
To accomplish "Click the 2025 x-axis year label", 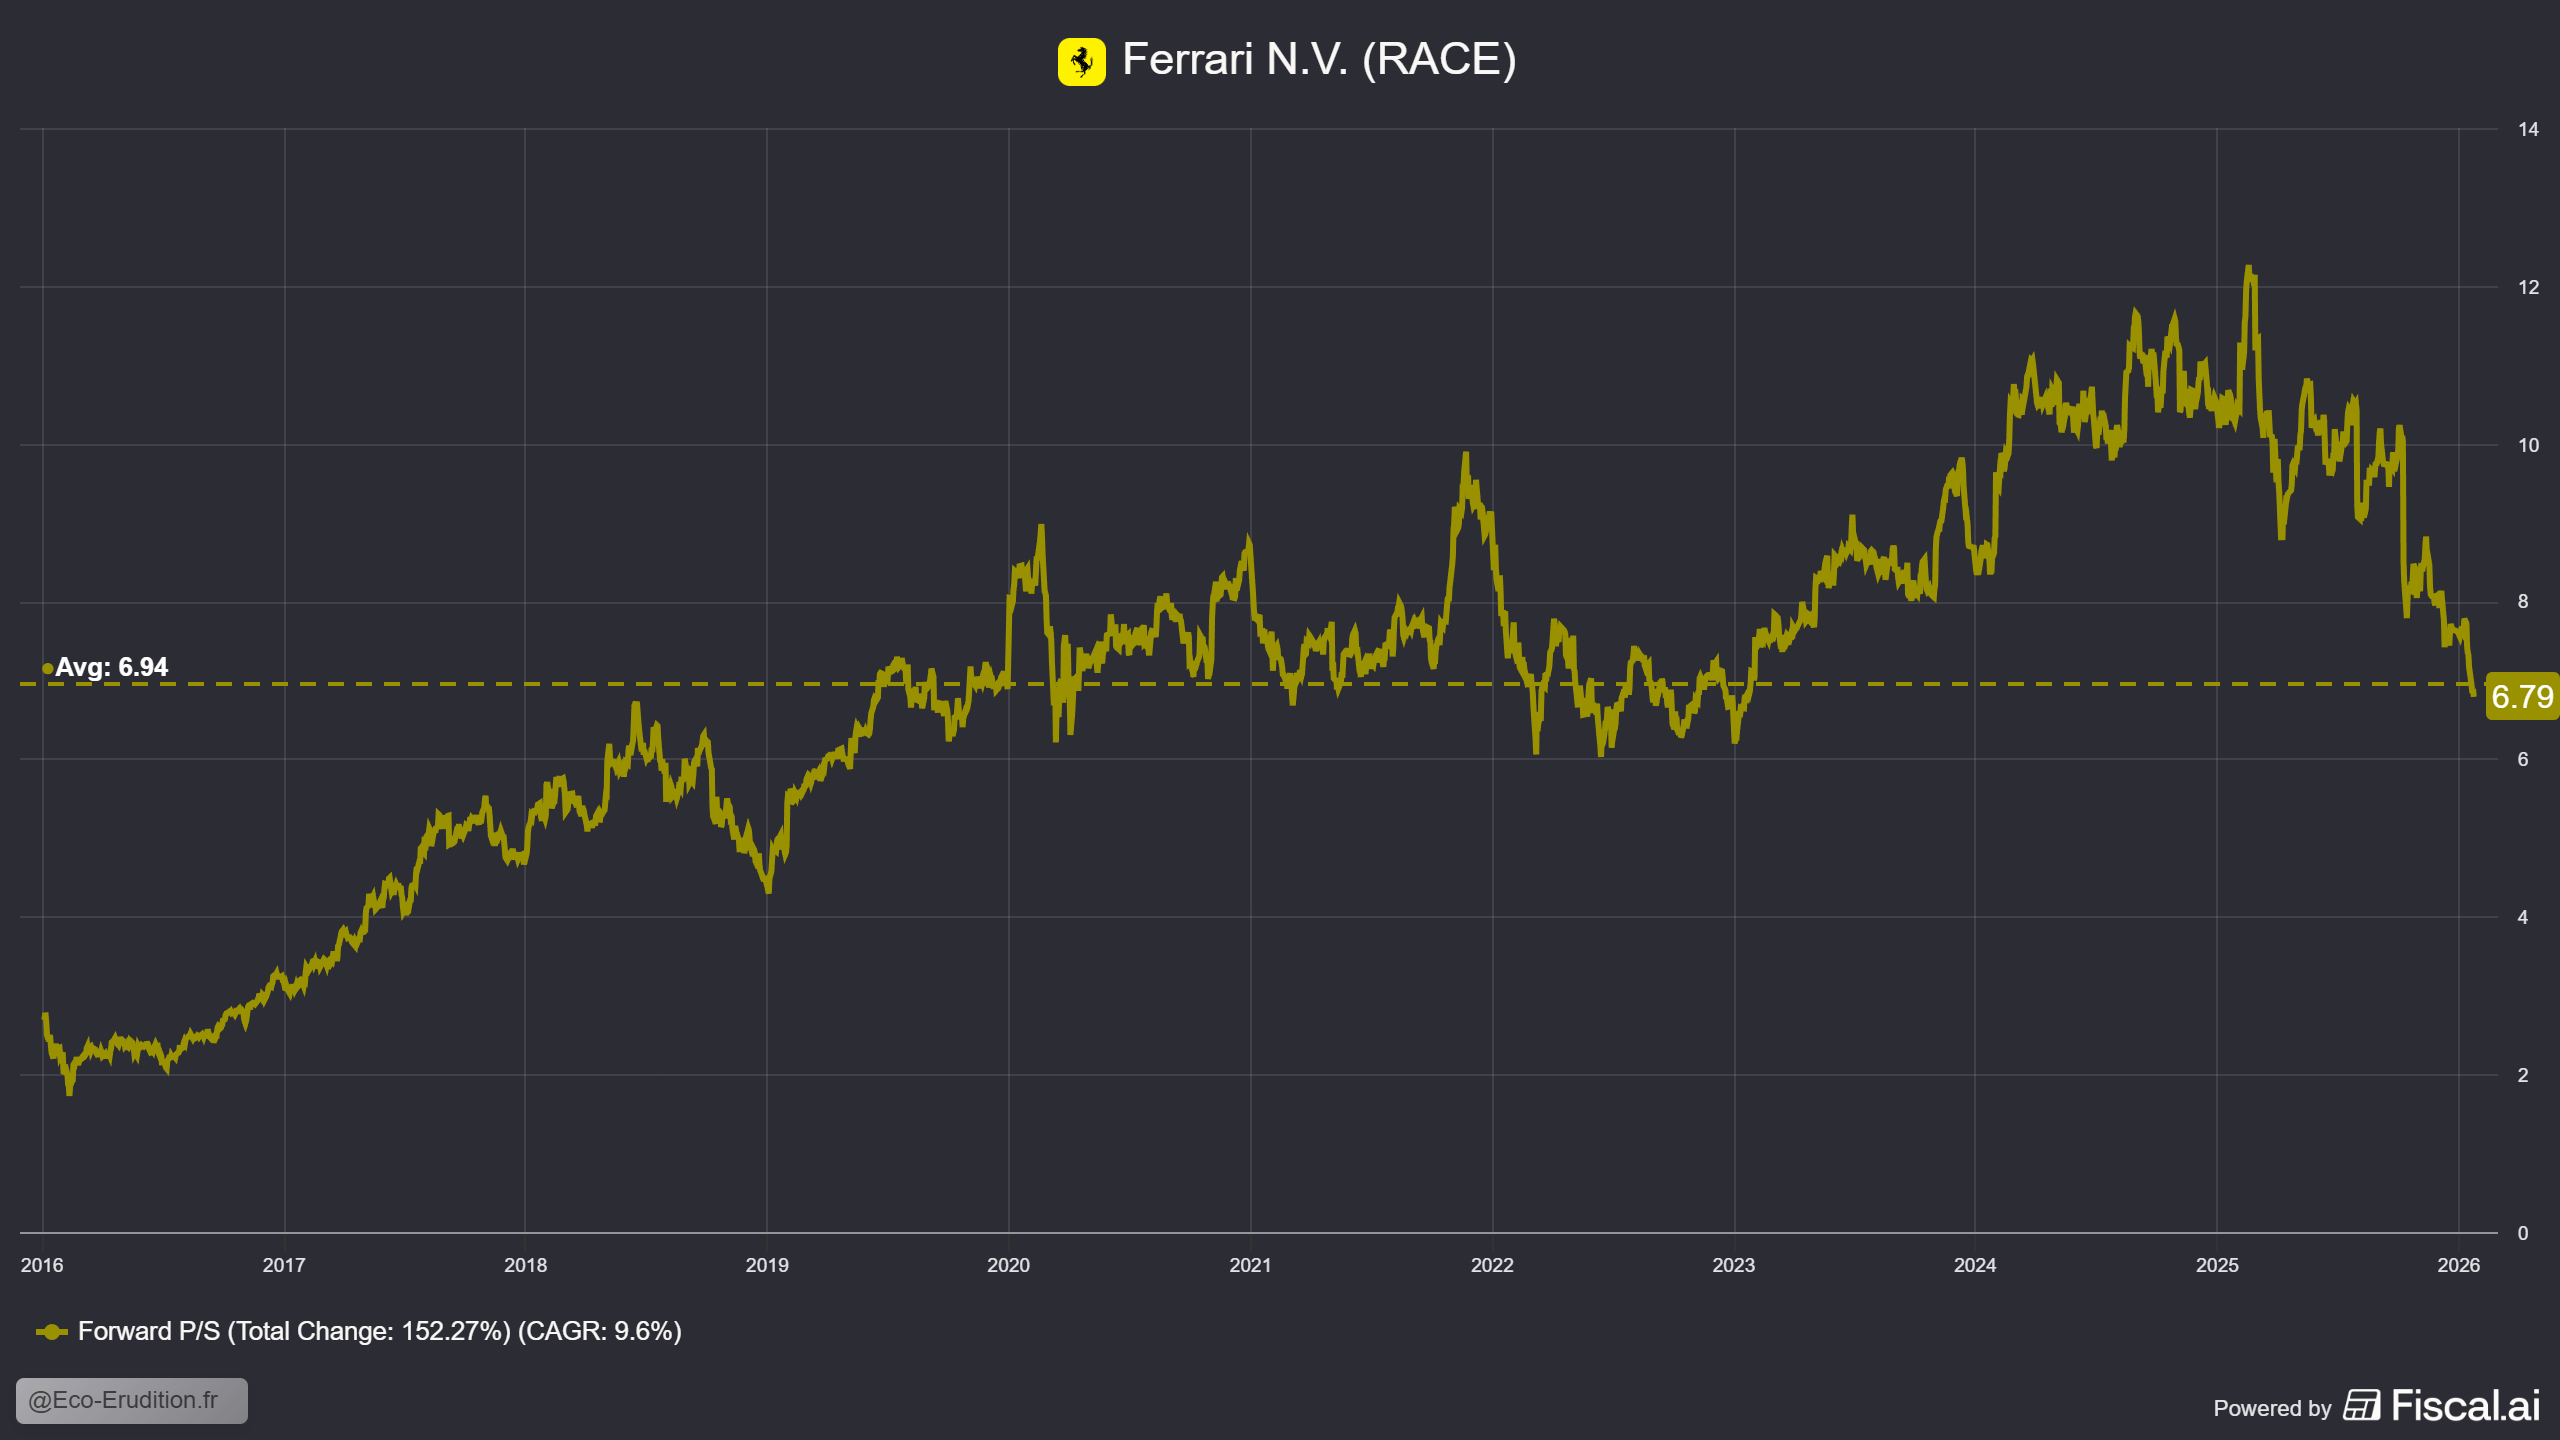I will tap(2216, 1265).
